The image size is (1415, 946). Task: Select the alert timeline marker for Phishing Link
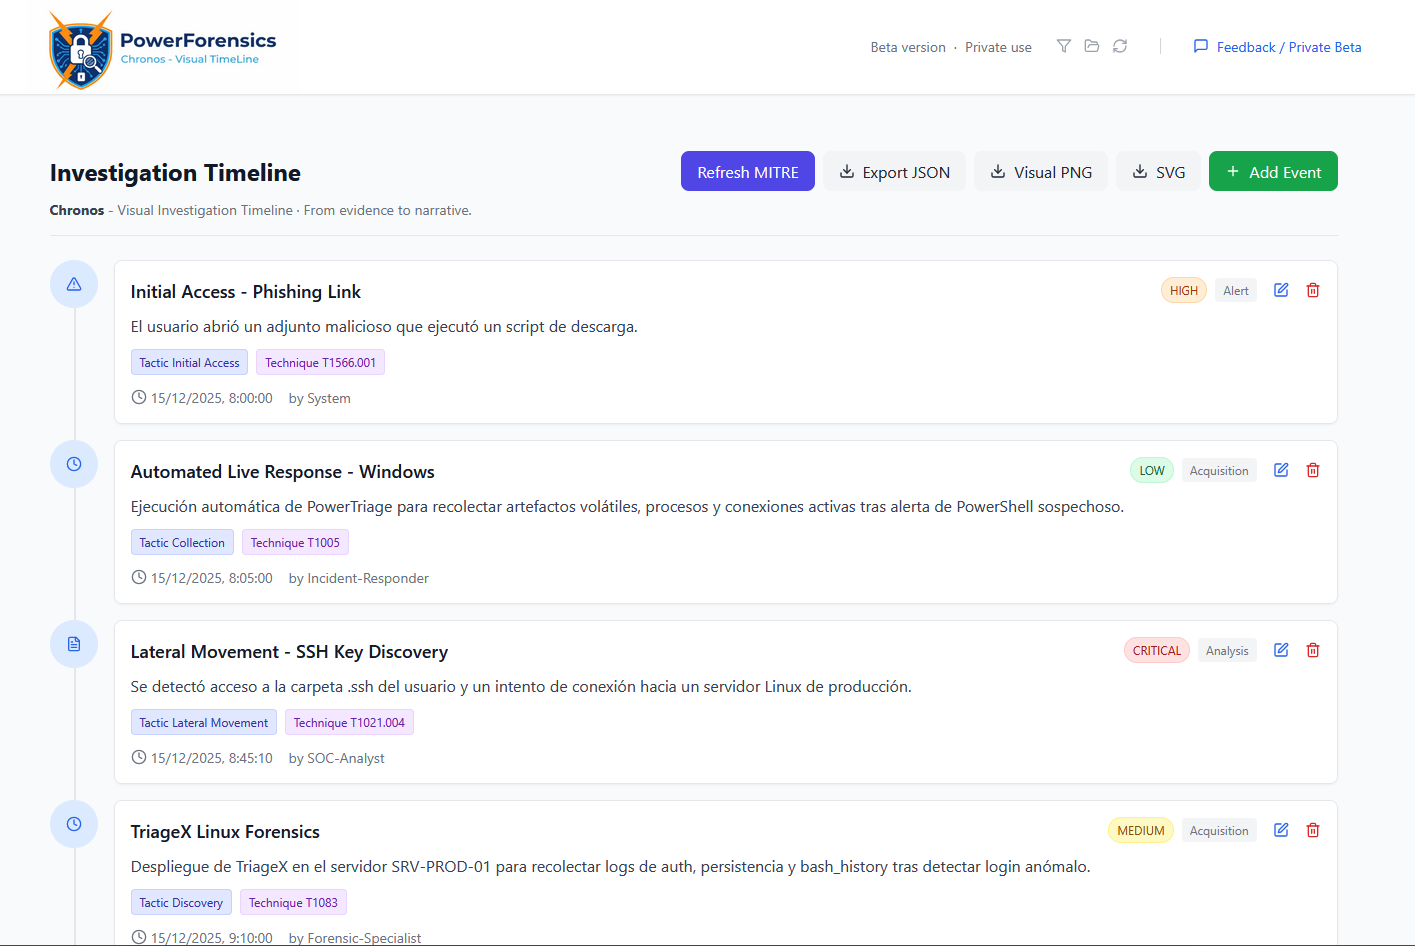point(74,284)
